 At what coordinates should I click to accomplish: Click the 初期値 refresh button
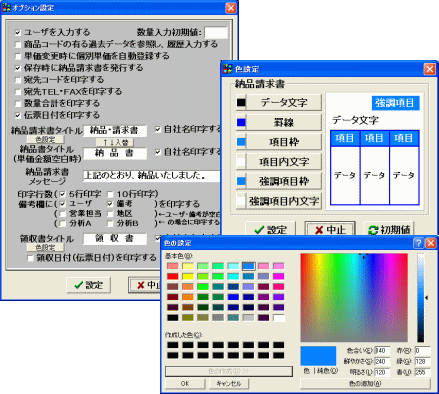[388, 230]
